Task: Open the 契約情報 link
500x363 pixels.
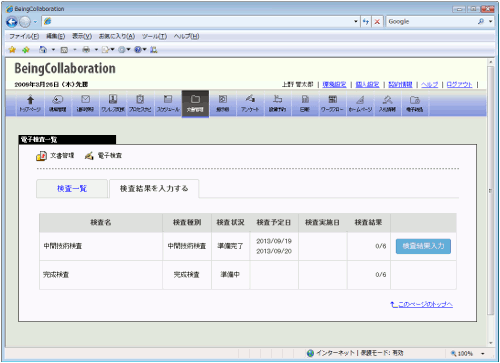Action: click(400, 85)
